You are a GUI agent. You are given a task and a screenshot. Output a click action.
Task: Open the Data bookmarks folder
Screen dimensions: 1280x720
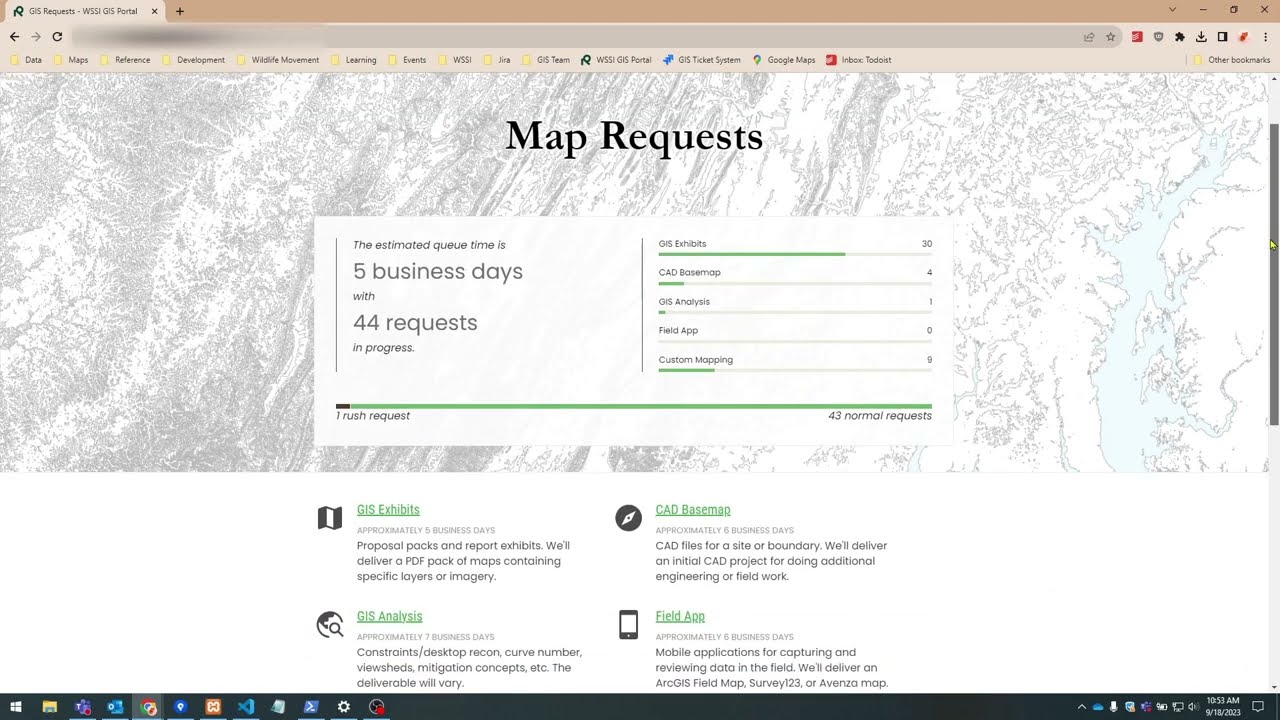click(27, 60)
